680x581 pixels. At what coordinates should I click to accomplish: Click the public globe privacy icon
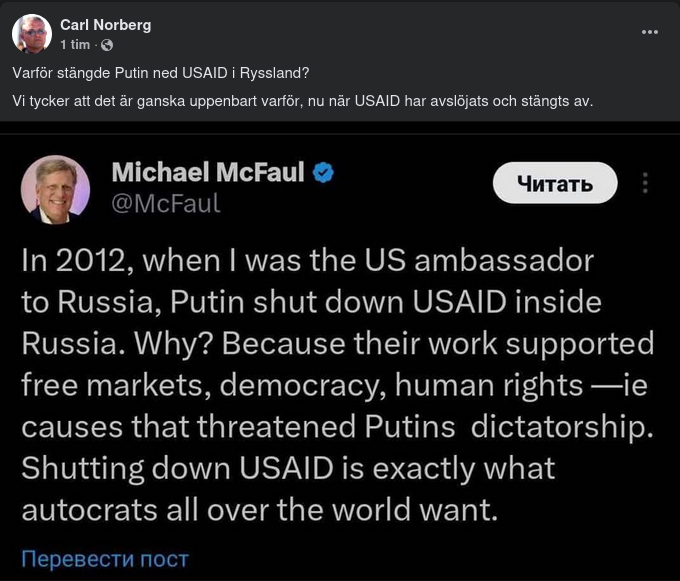[107, 45]
